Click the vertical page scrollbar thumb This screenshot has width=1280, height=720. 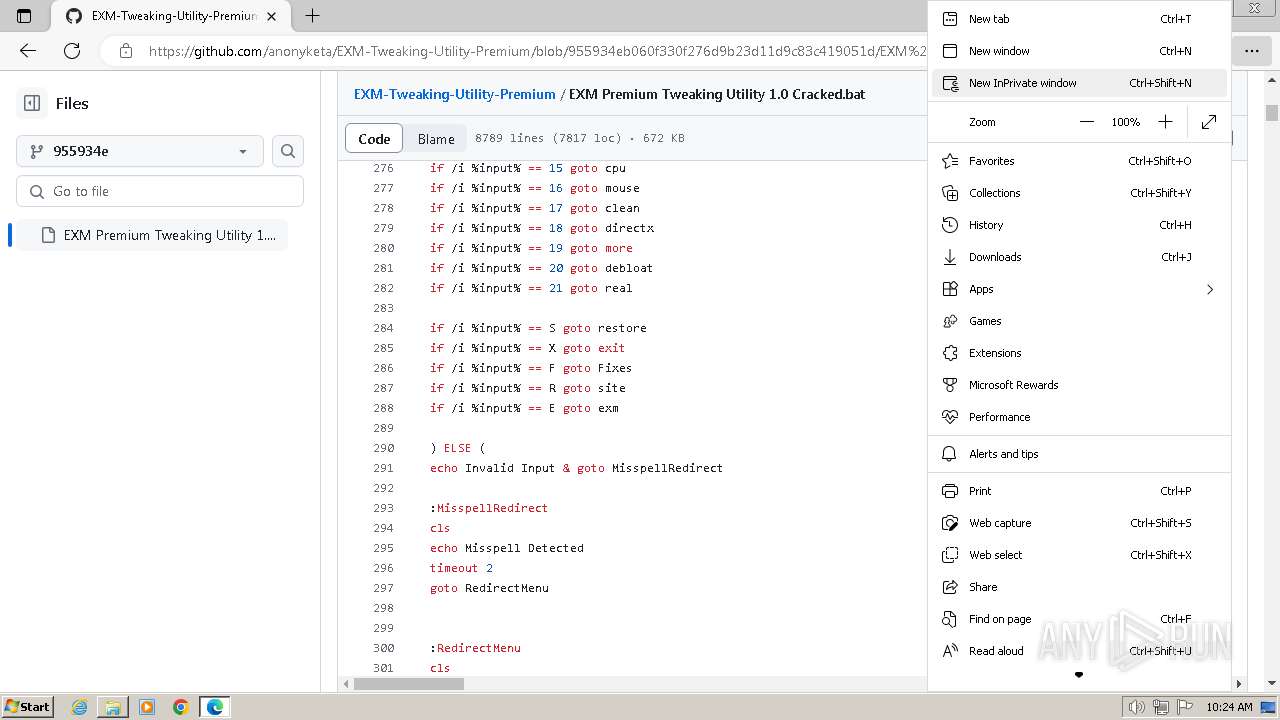tap(1272, 113)
